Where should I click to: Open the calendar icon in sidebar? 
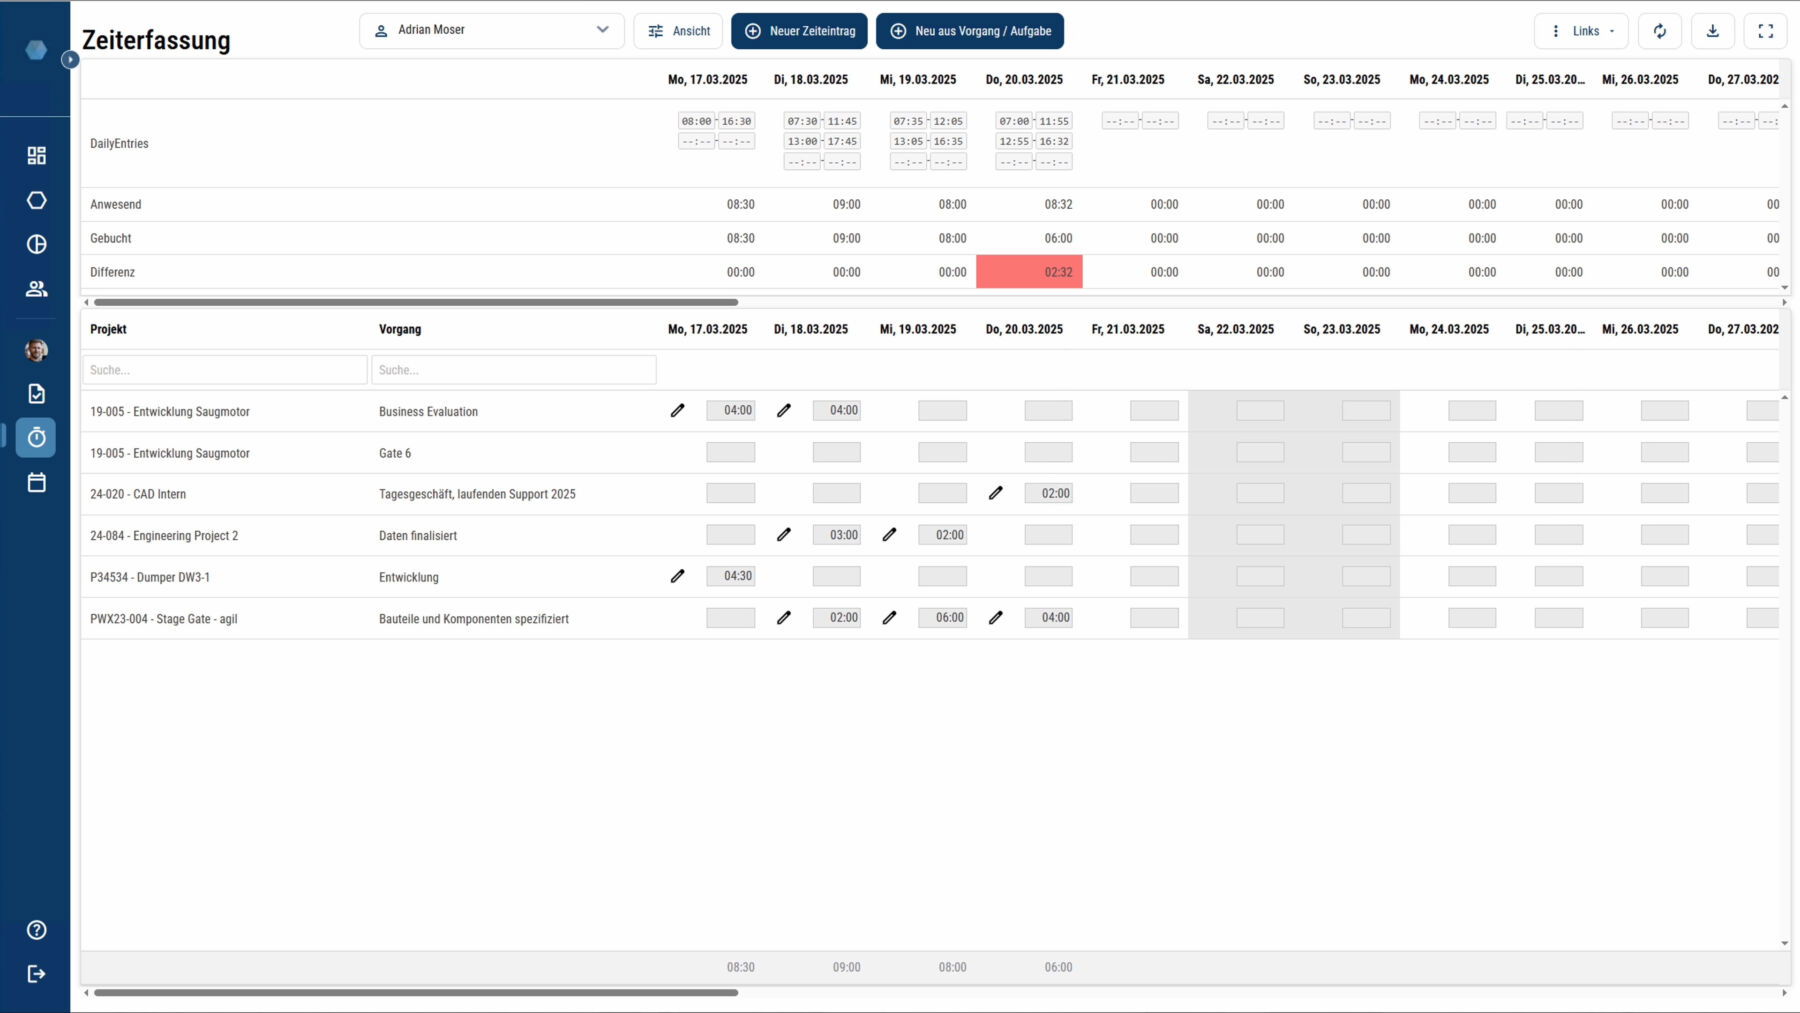(x=36, y=482)
